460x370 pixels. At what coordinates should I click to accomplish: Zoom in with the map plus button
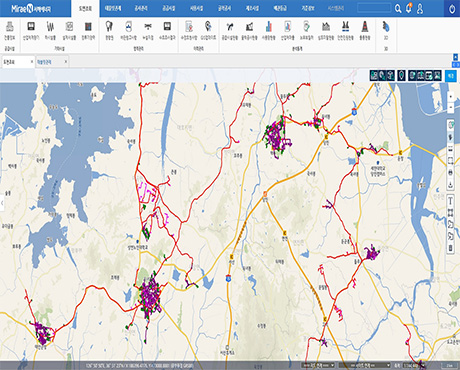tap(451, 97)
